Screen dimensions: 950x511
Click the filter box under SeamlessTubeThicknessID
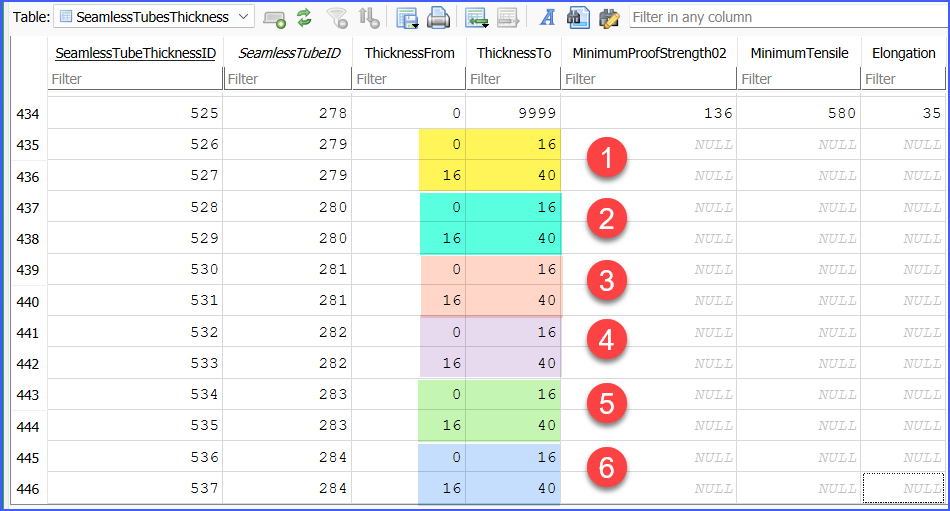[136, 79]
